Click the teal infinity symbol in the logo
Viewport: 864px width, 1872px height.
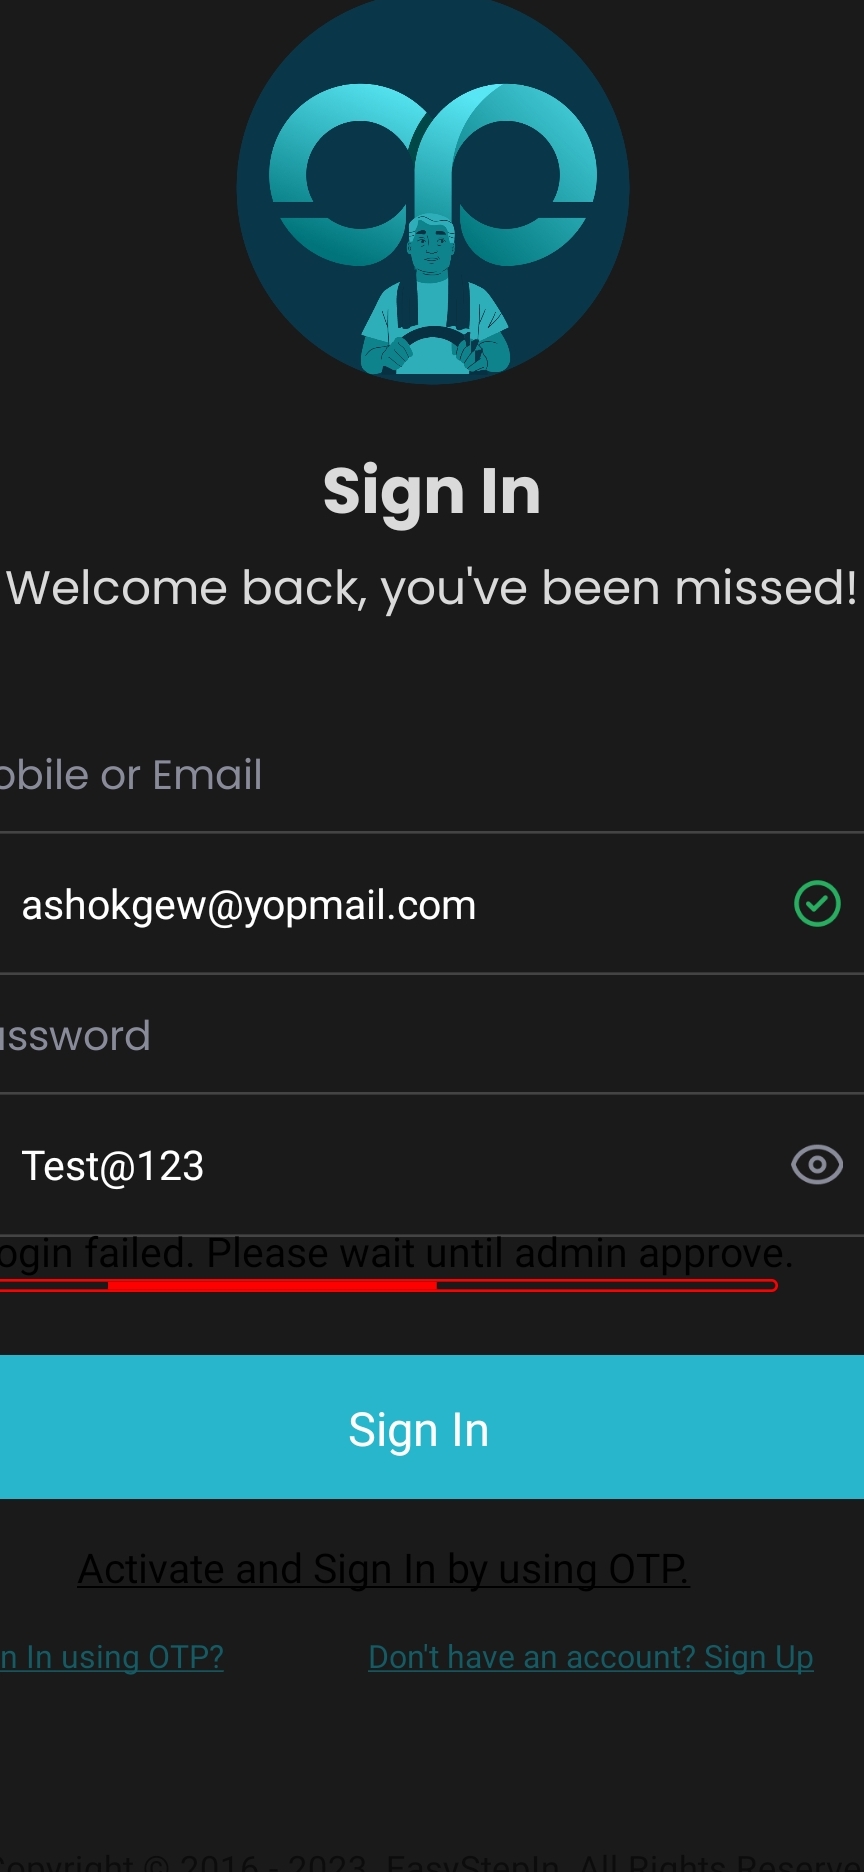tap(432, 175)
